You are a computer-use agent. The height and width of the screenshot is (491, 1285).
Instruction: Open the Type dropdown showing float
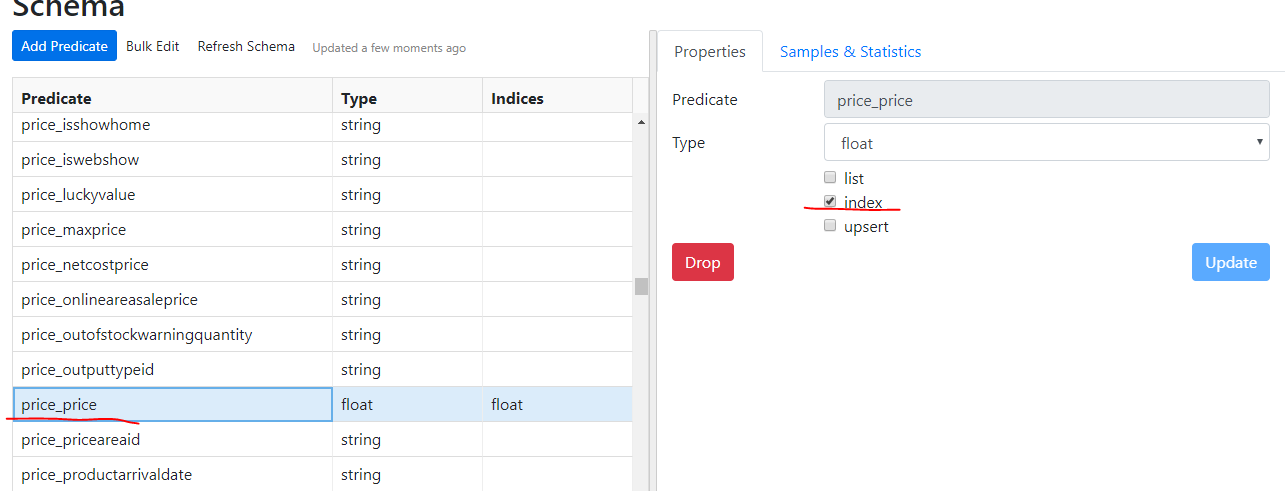[x=1046, y=143]
